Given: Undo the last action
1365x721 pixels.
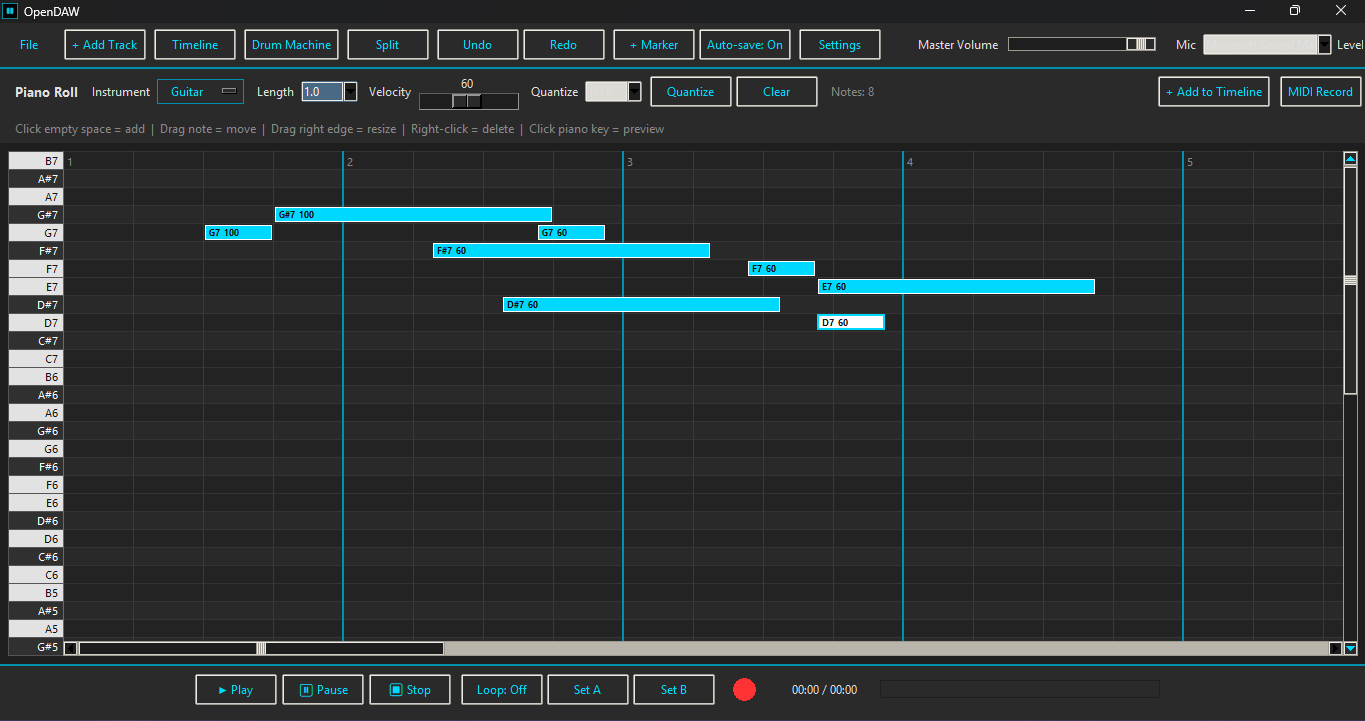Looking at the screenshot, I should click(478, 45).
